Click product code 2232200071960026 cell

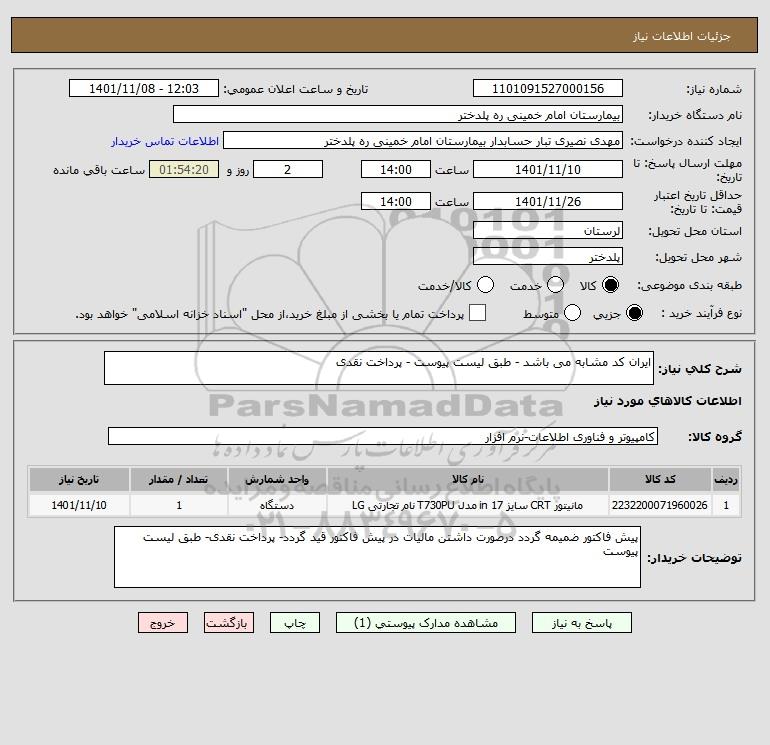[660, 505]
